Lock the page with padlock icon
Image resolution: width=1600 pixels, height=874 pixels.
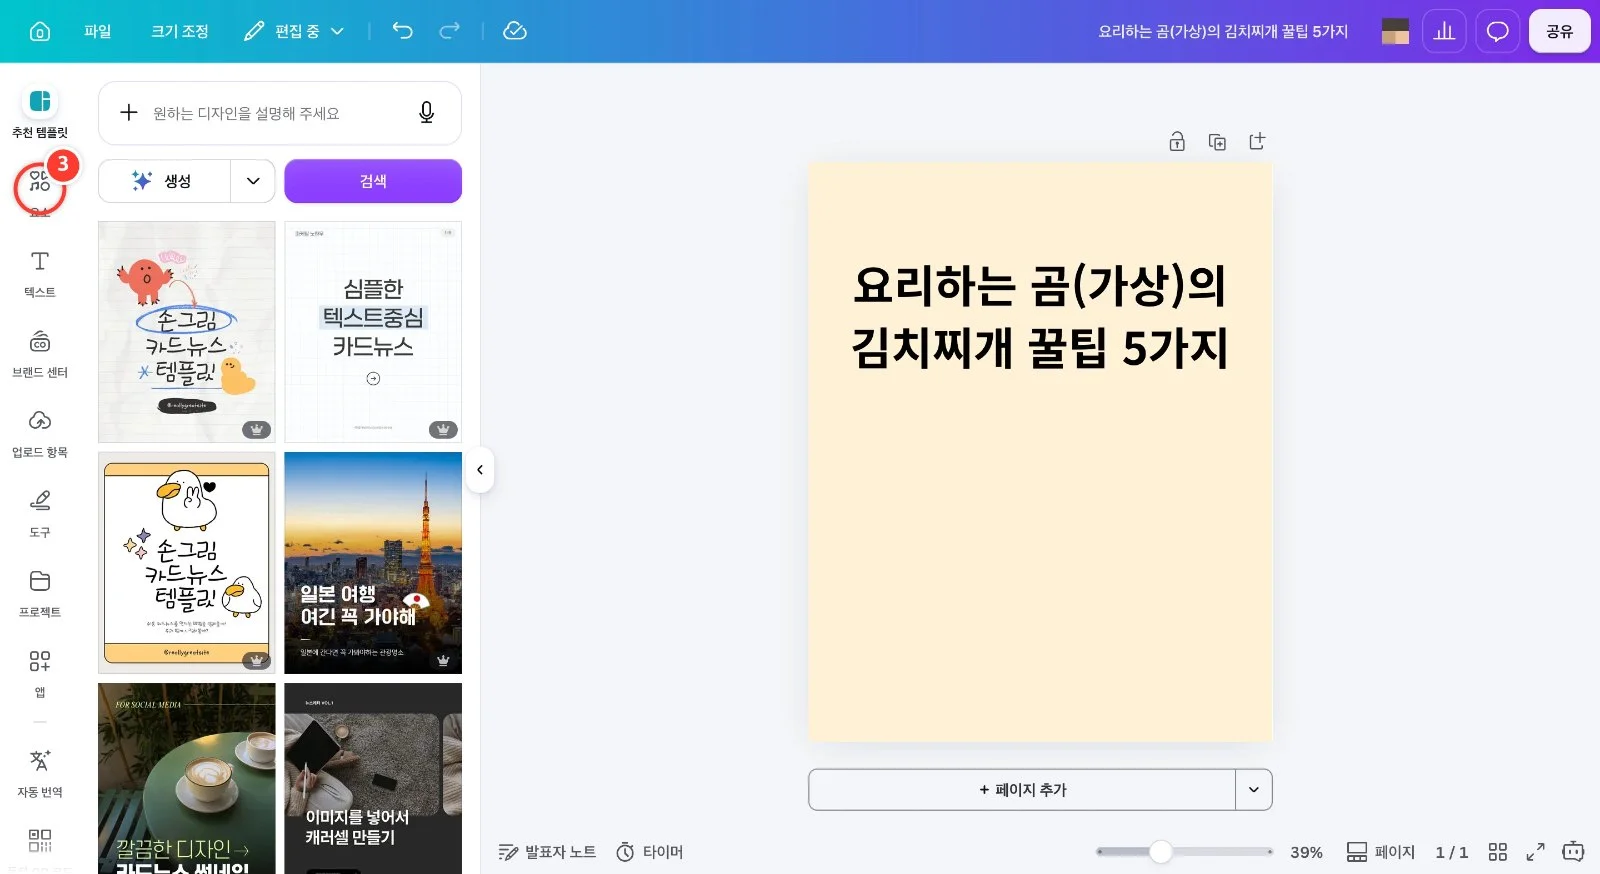tap(1177, 142)
